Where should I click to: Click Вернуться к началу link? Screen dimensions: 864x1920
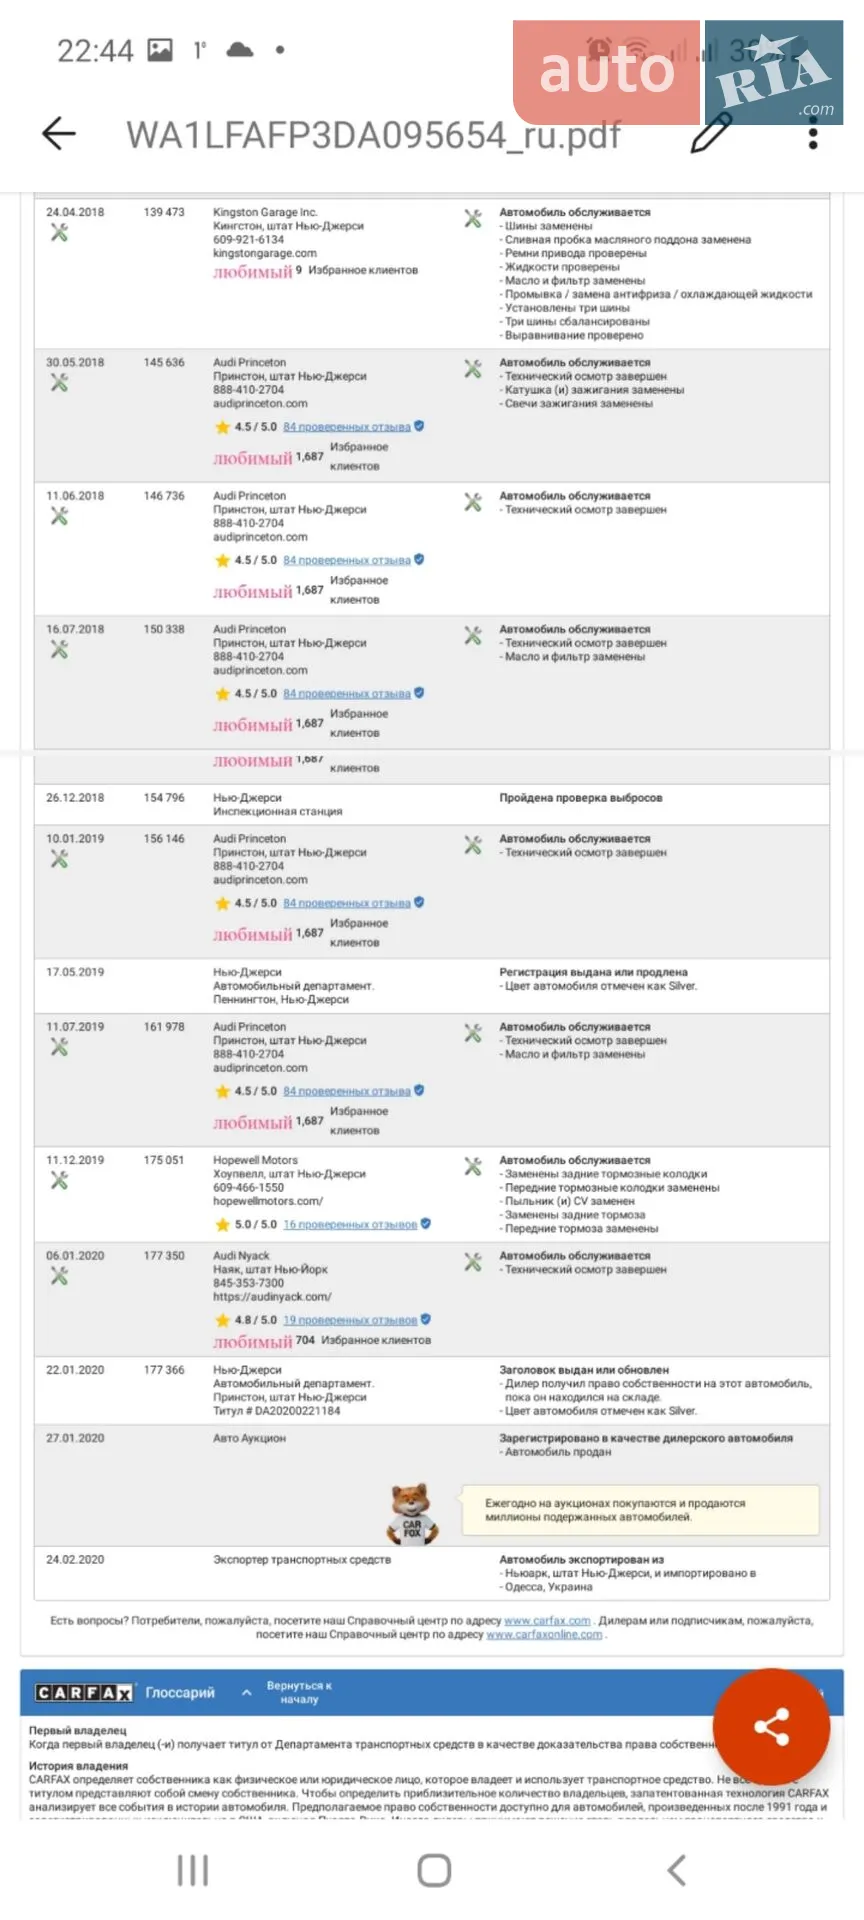click(x=299, y=1692)
